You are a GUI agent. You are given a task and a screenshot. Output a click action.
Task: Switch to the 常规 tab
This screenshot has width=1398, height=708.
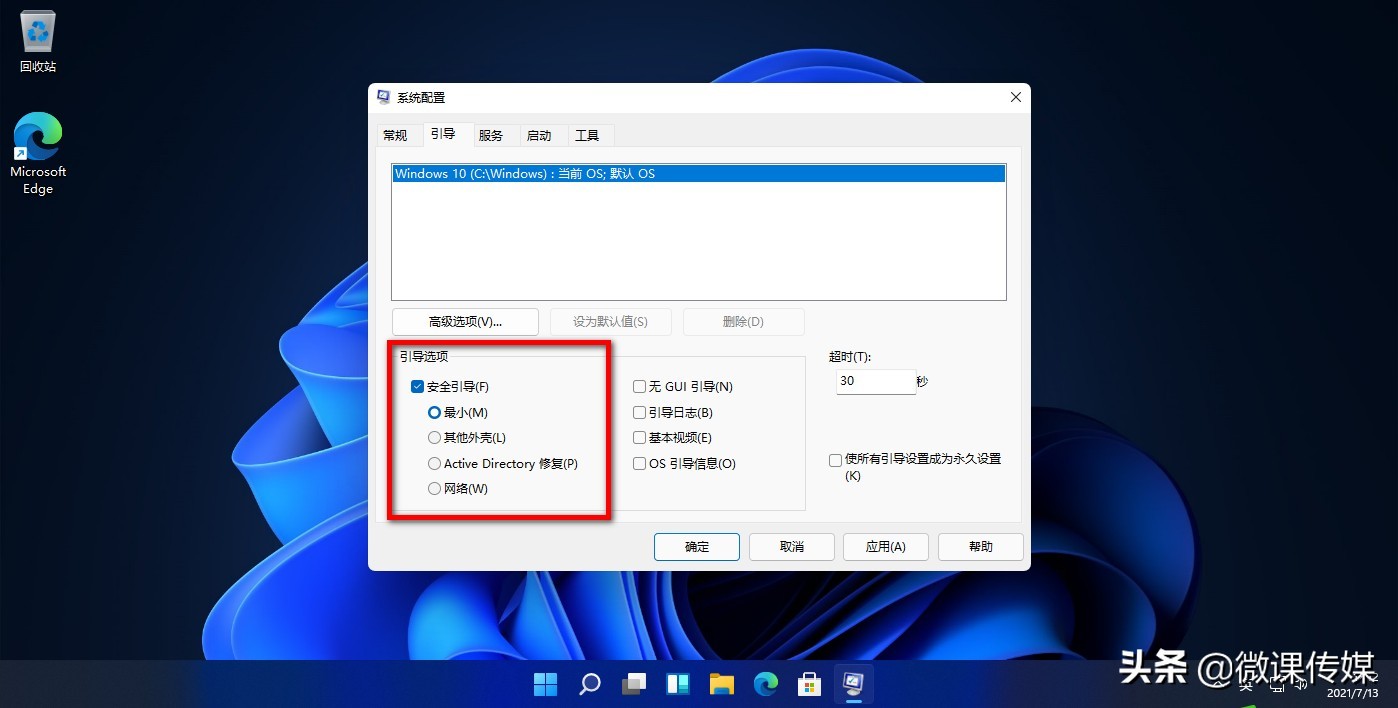395,135
